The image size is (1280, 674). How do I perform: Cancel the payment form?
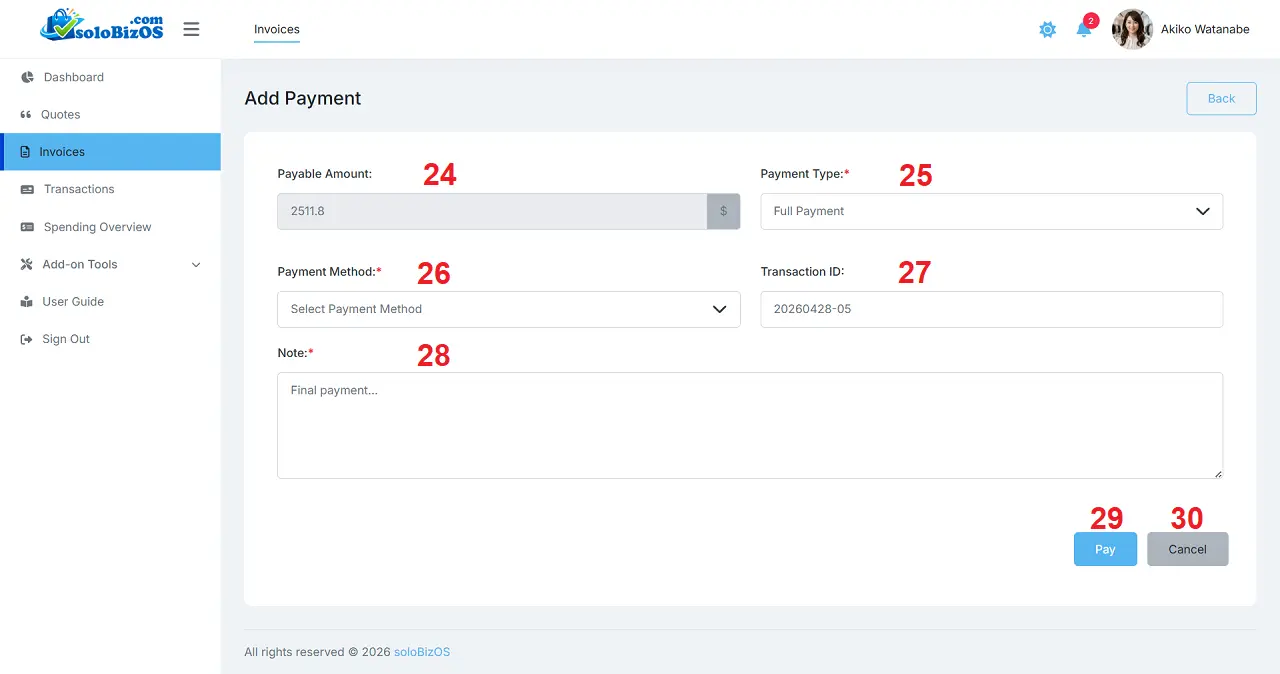click(1187, 549)
